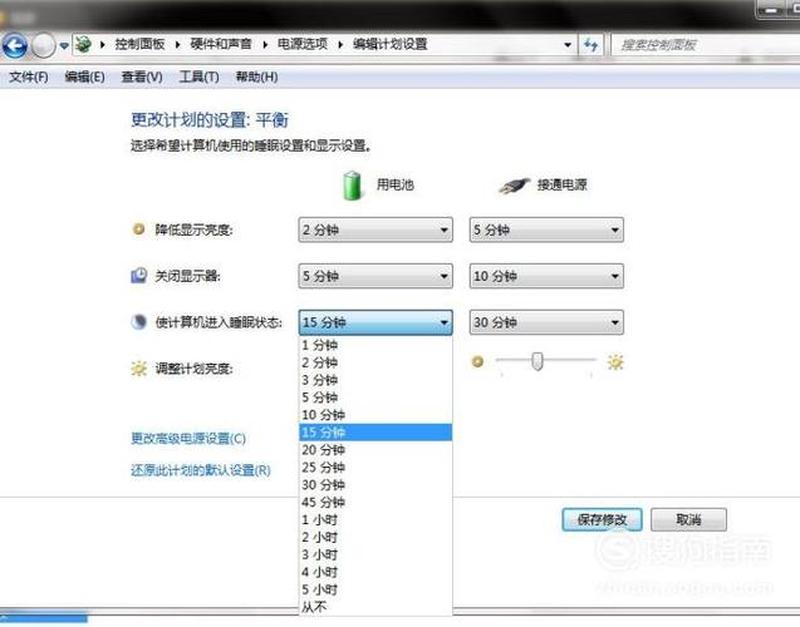Choose 2 分钟 from the sleep list
800x627 pixels.
pyautogui.click(x=376, y=363)
